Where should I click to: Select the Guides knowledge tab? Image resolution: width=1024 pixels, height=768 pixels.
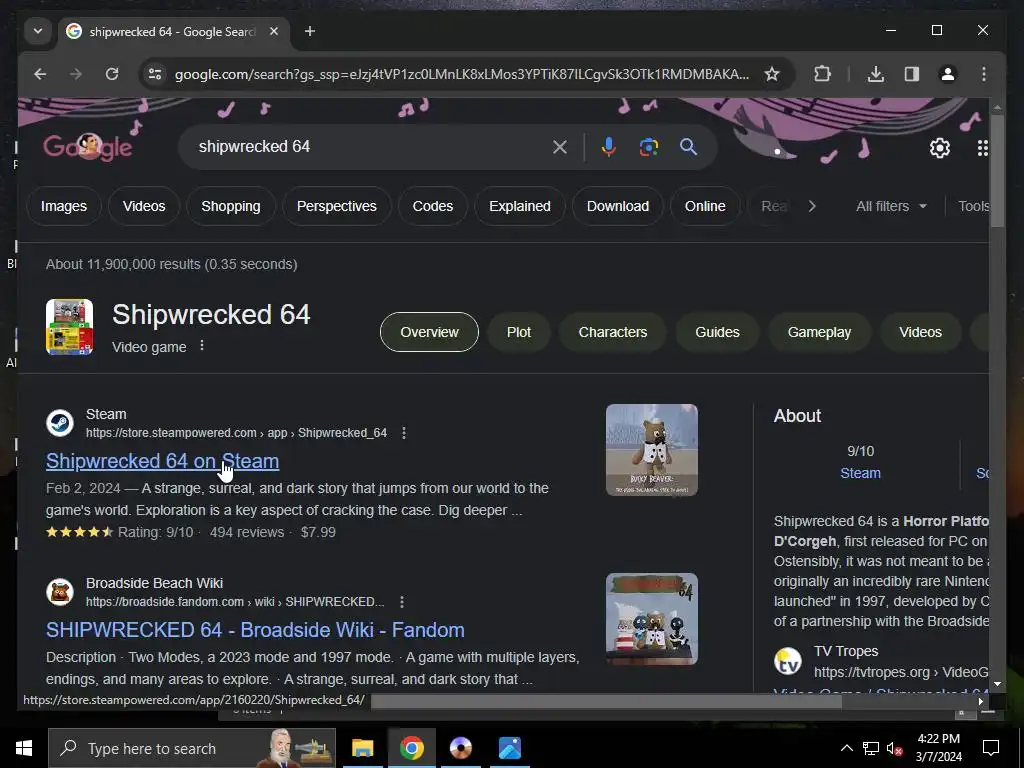pos(717,332)
